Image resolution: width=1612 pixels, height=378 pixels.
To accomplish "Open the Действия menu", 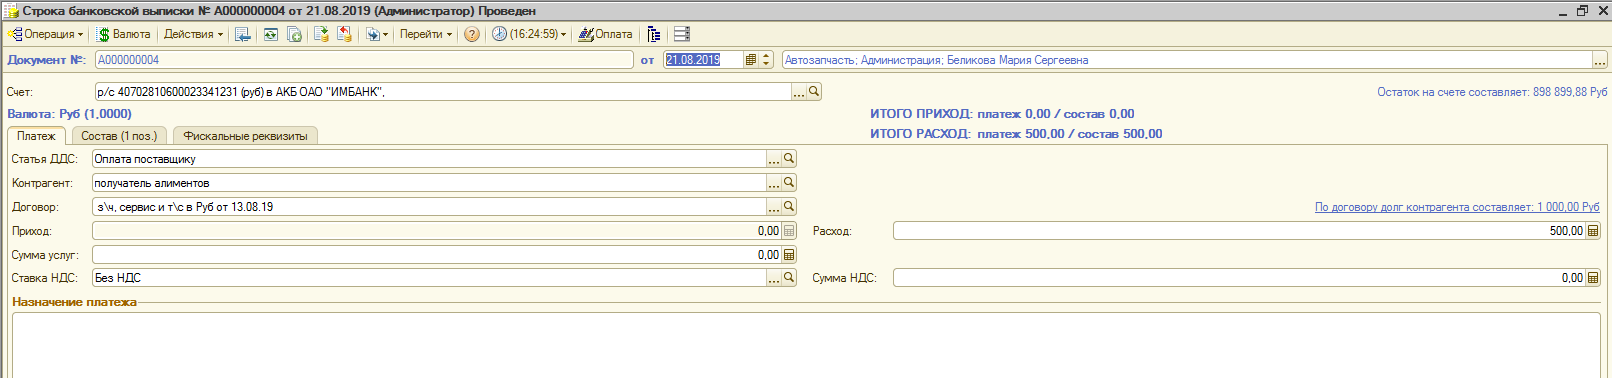I will point(193,34).
